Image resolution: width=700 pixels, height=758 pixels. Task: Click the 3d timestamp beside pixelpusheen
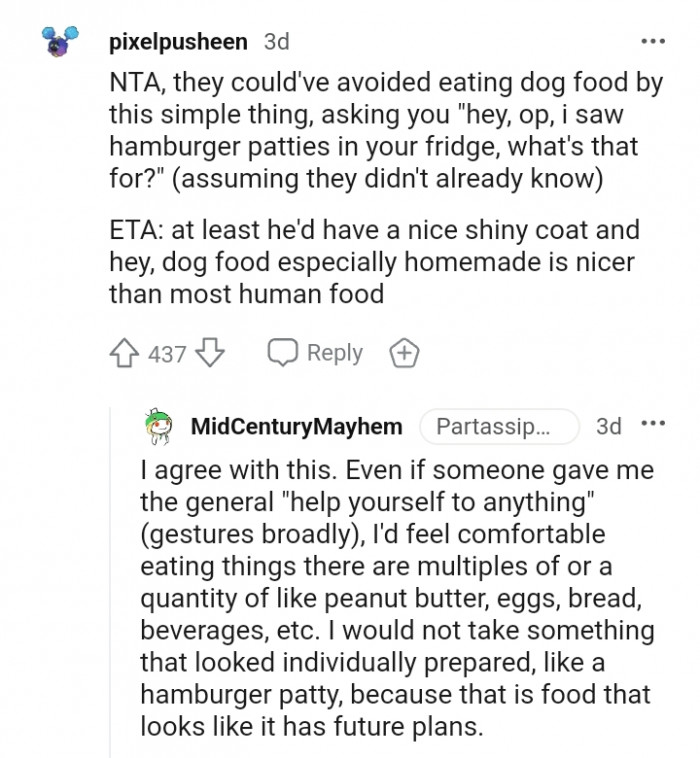coord(276,42)
